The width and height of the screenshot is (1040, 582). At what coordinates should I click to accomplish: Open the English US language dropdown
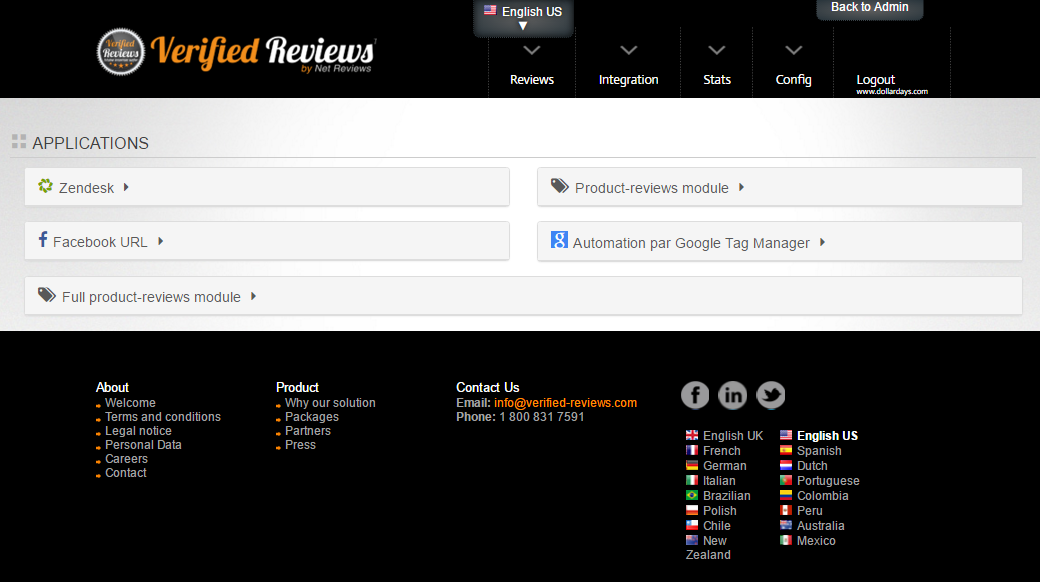coord(523,17)
